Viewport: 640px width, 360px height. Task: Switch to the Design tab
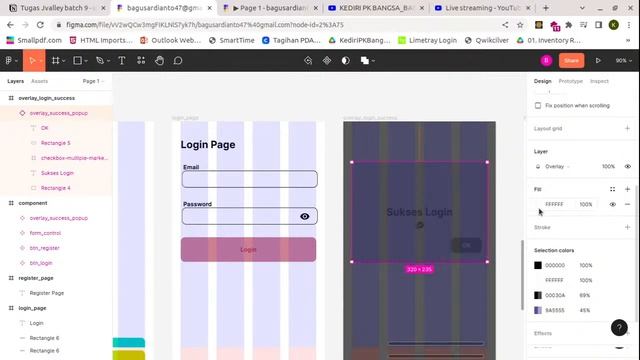coord(542,81)
